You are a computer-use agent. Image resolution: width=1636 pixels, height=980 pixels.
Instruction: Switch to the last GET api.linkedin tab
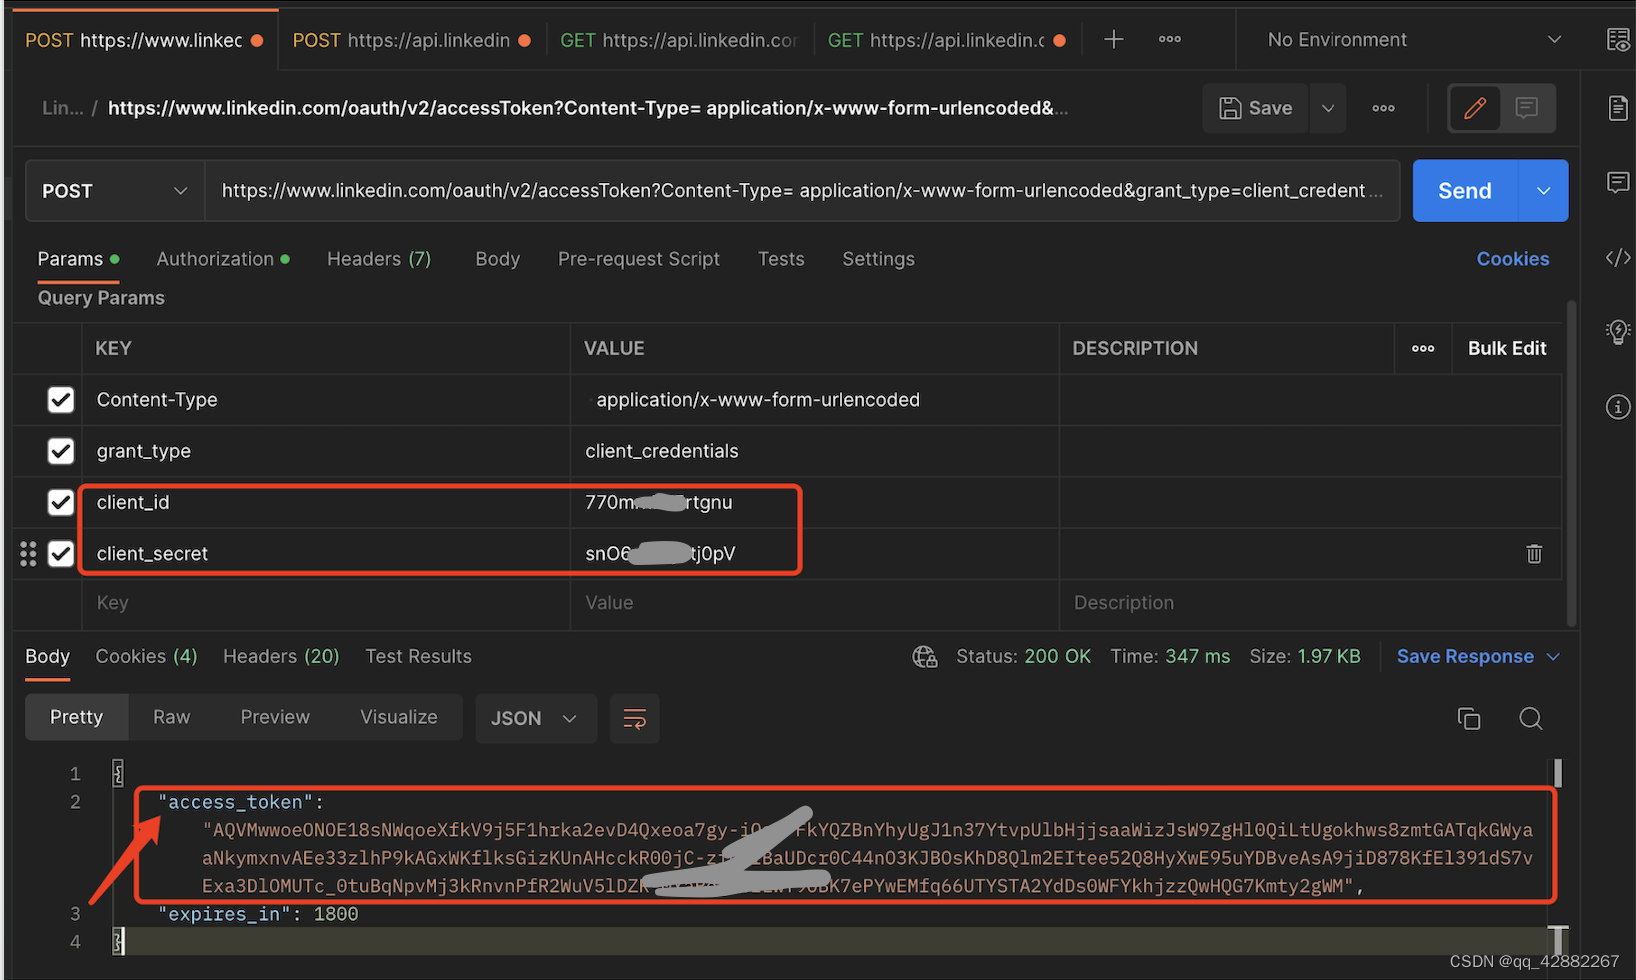[947, 40]
